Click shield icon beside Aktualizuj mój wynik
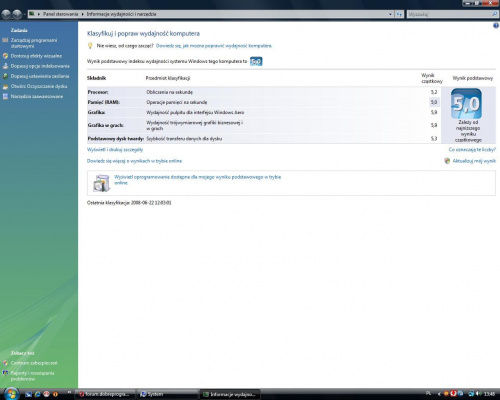The width and height of the screenshot is (500, 400). pyautogui.click(x=447, y=161)
